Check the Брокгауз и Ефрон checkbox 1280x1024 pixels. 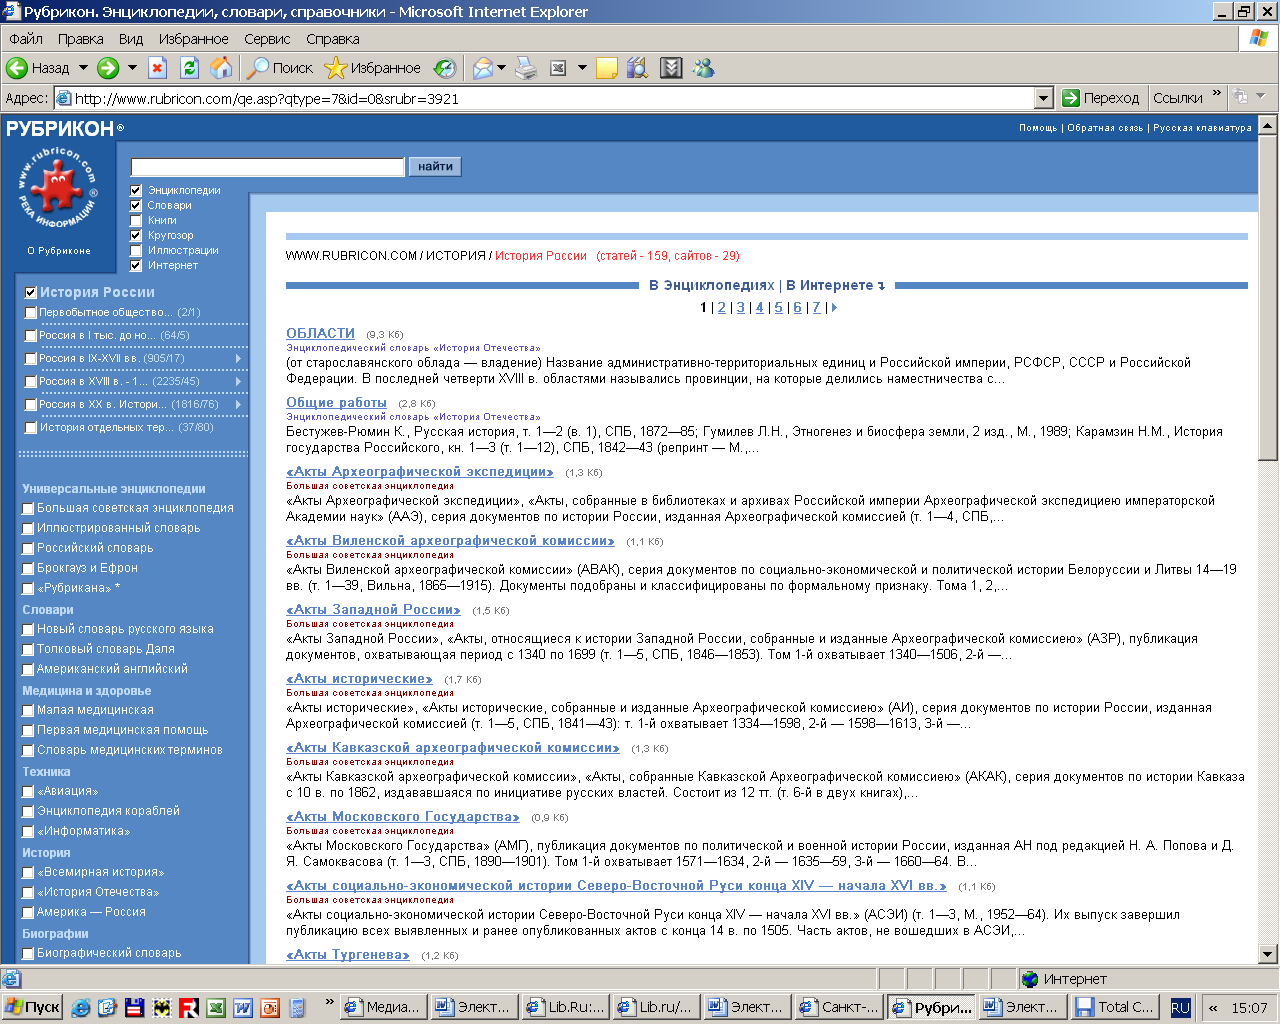pos(28,568)
